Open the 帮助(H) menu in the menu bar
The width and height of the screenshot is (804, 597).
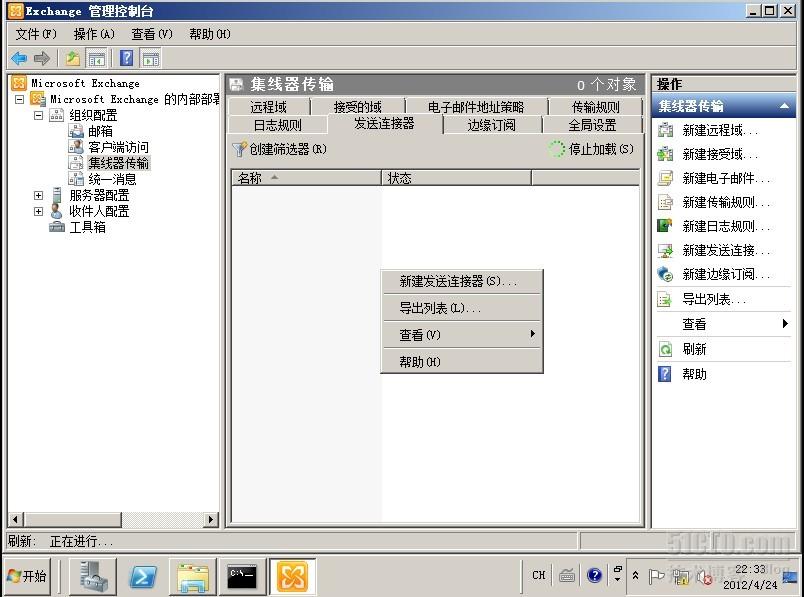[210, 34]
